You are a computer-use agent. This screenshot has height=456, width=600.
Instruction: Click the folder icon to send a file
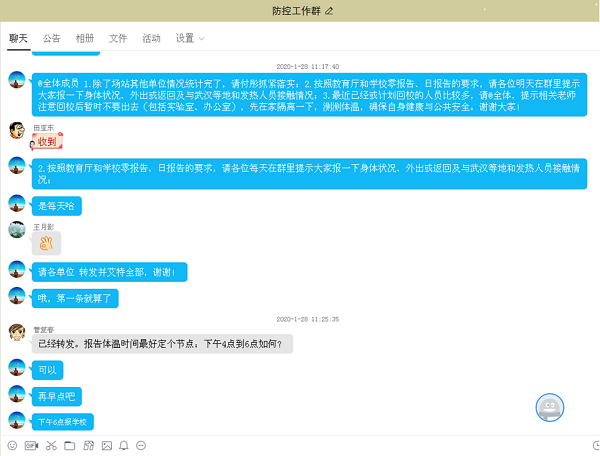(x=68, y=445)
